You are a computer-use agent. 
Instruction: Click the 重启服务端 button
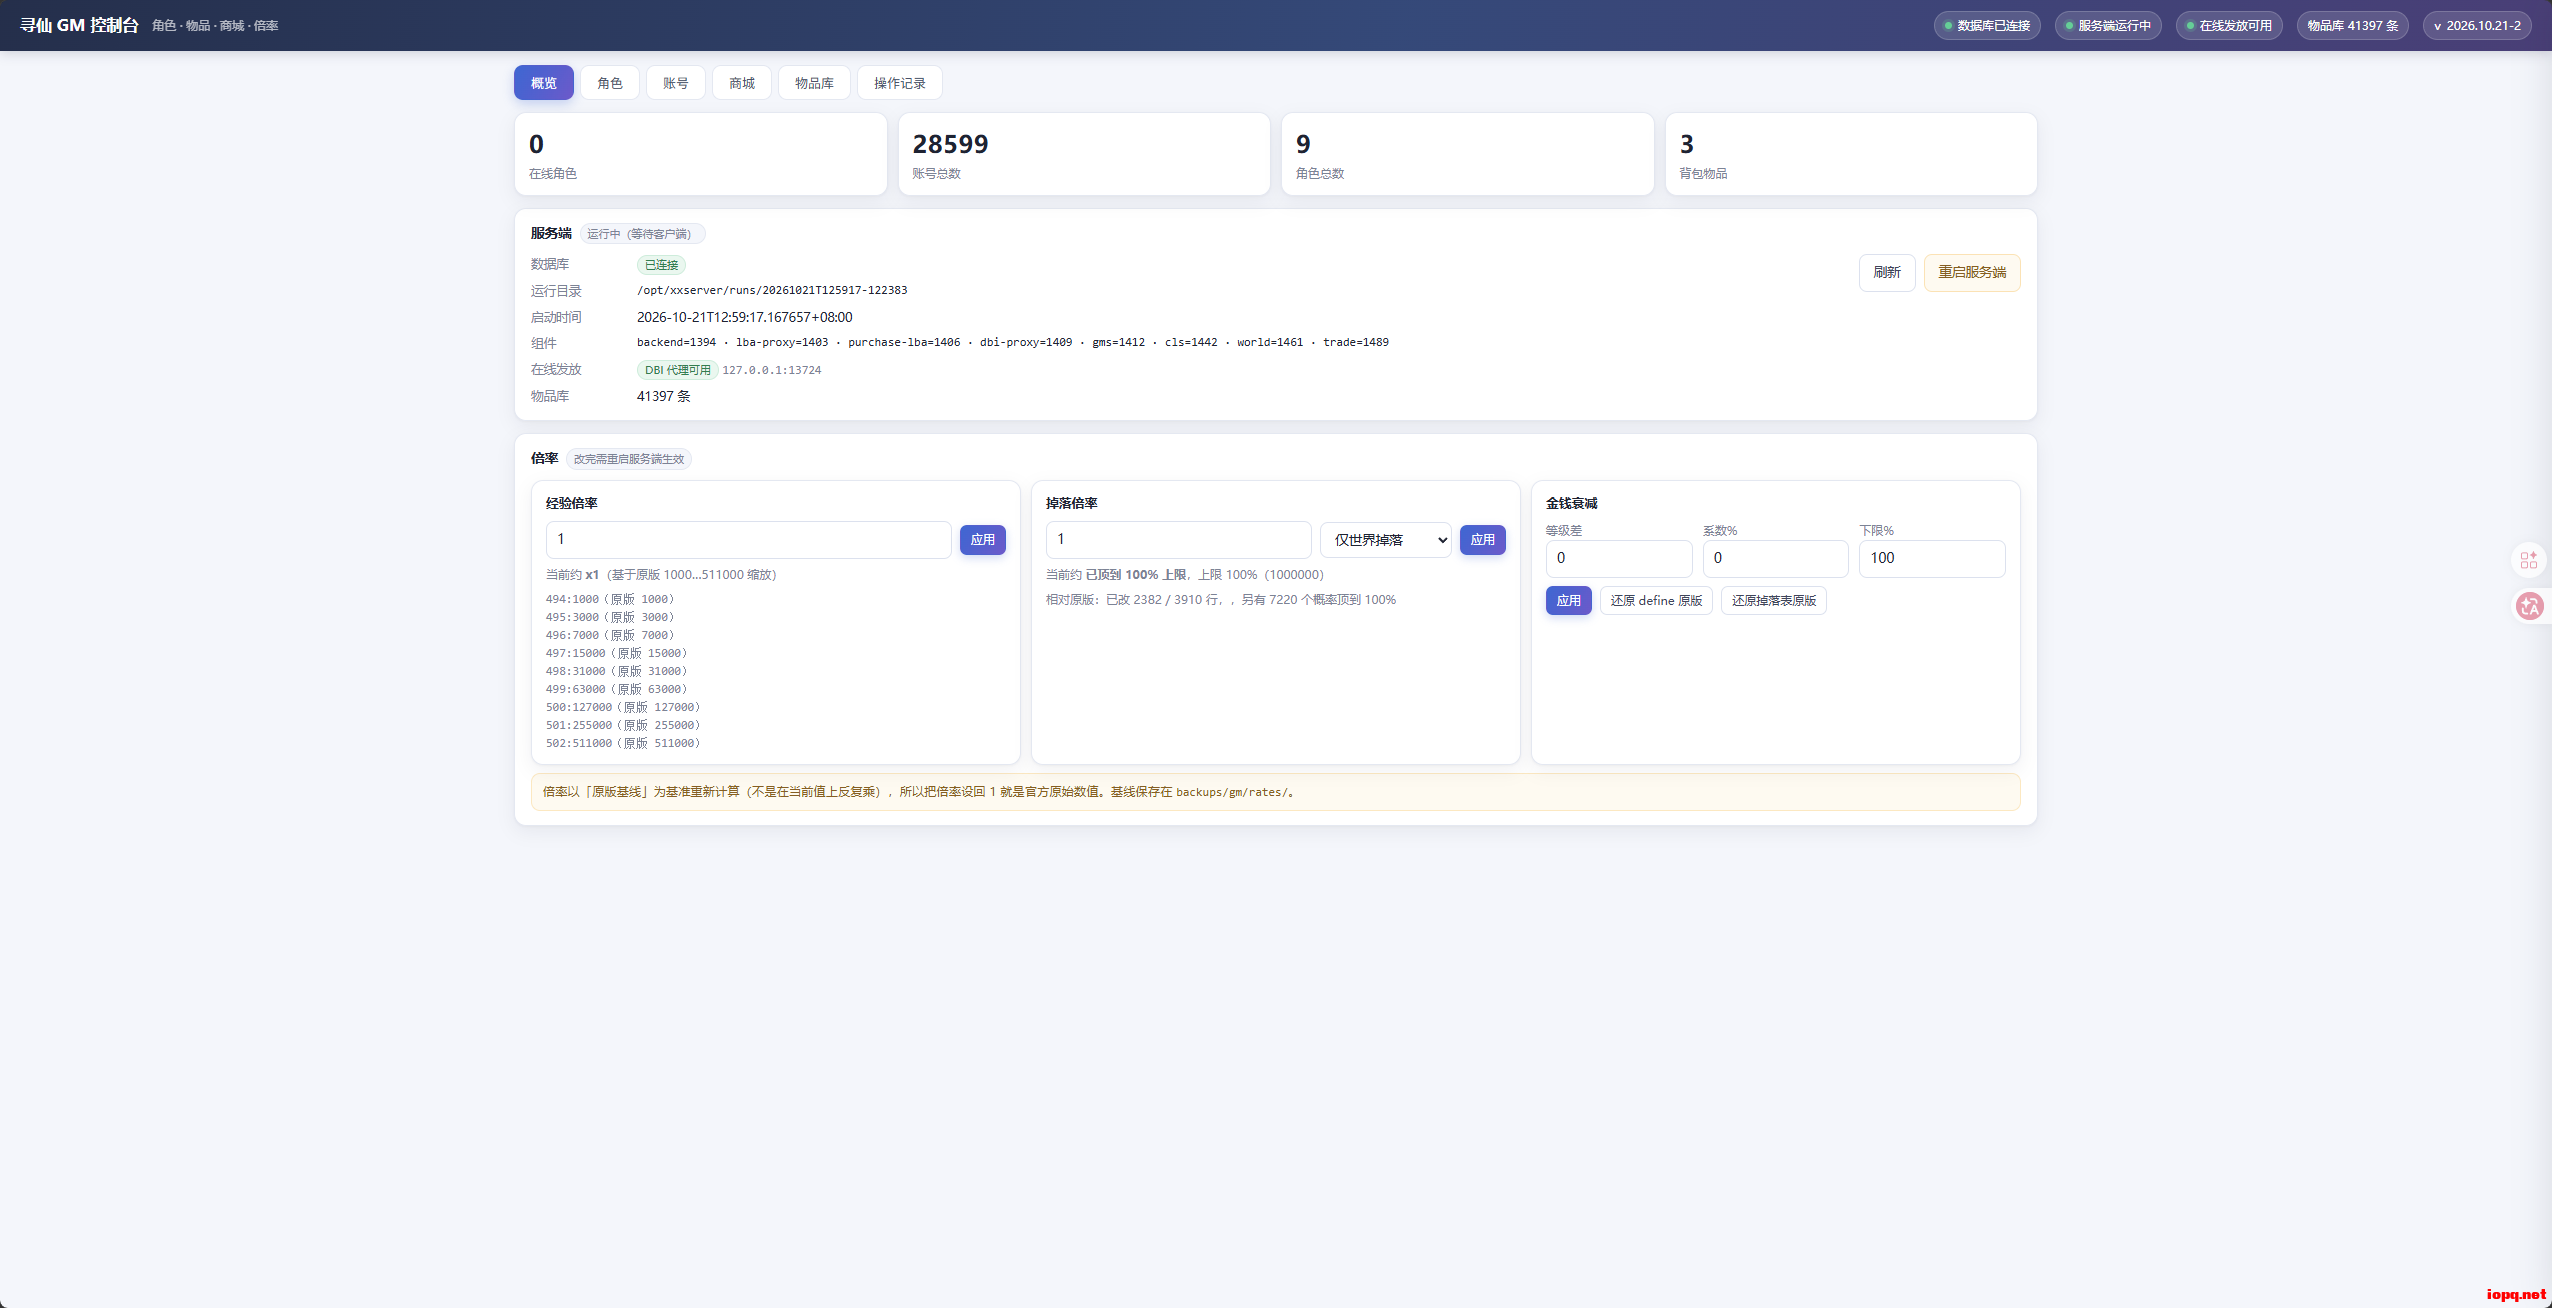pyautogui.click(x=1972, y=272)
